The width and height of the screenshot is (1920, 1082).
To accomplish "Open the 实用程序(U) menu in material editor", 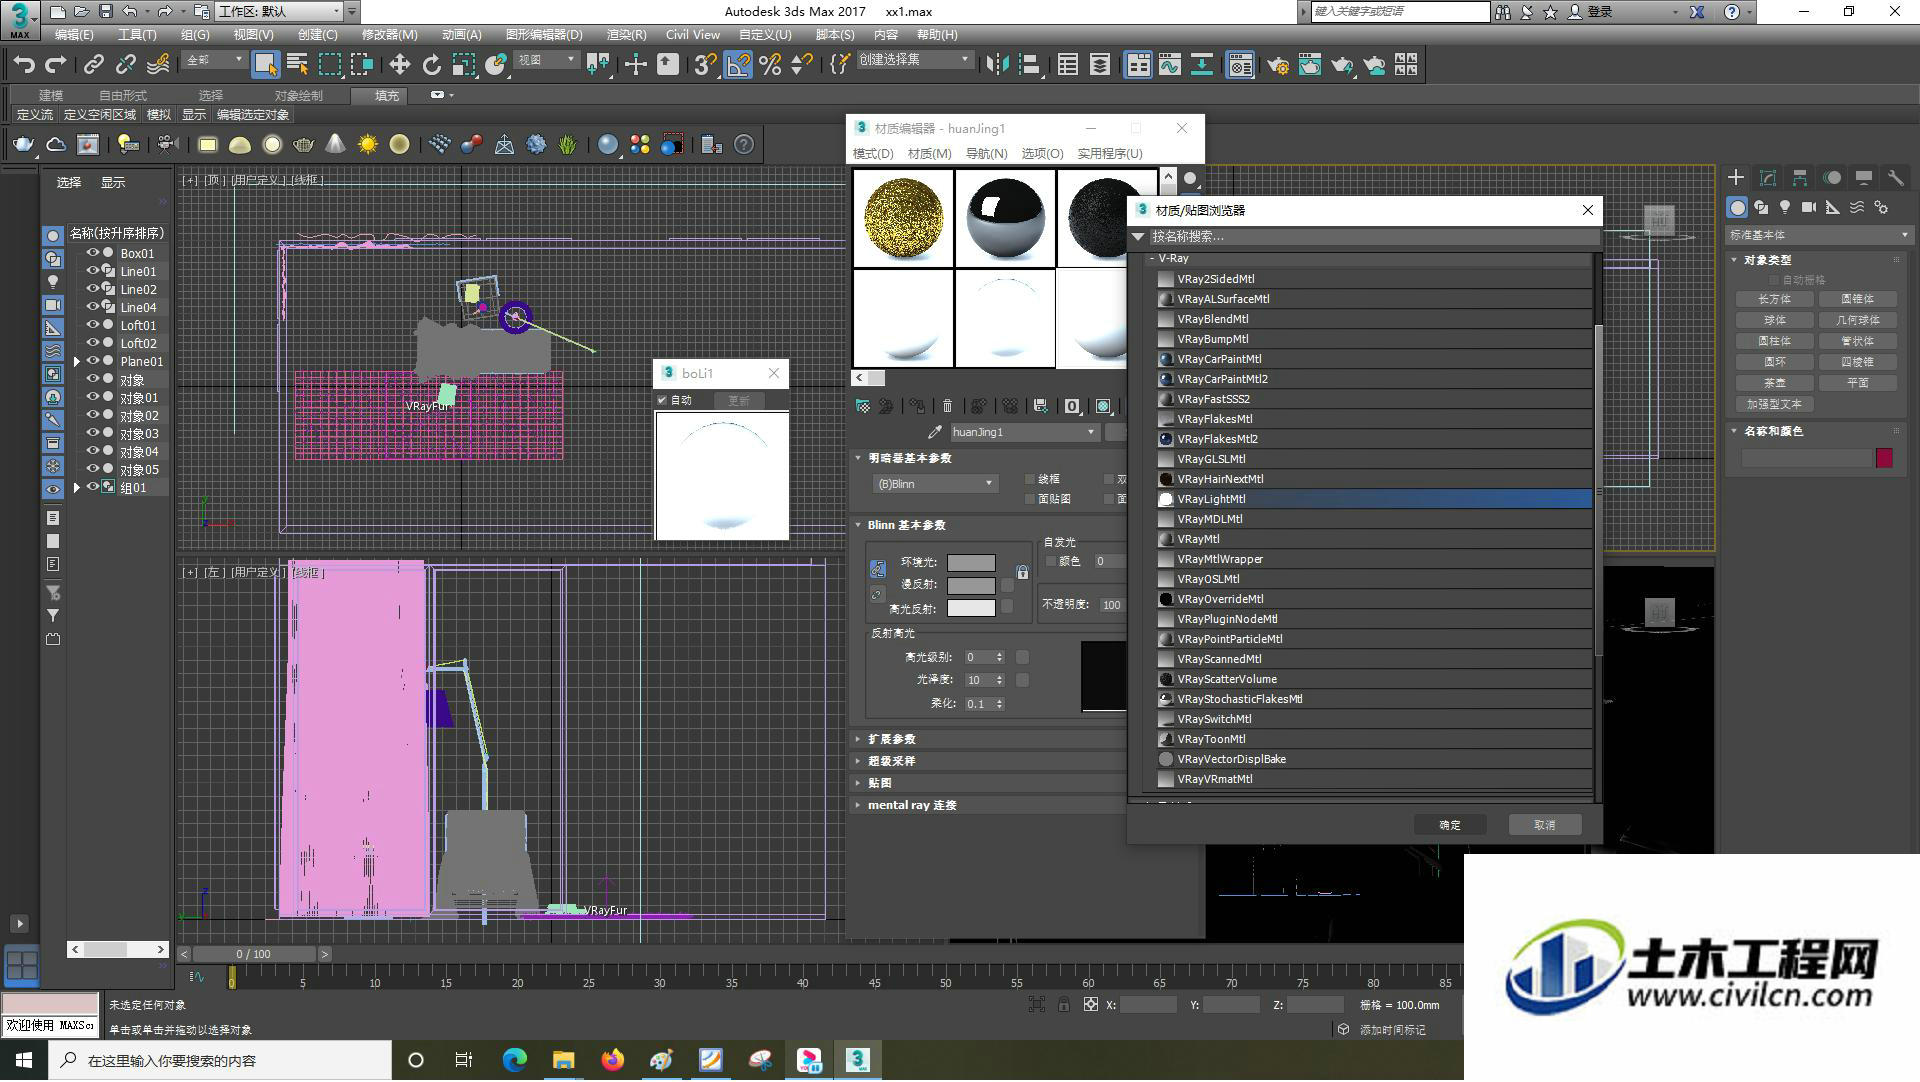I will coord(1109,154).
